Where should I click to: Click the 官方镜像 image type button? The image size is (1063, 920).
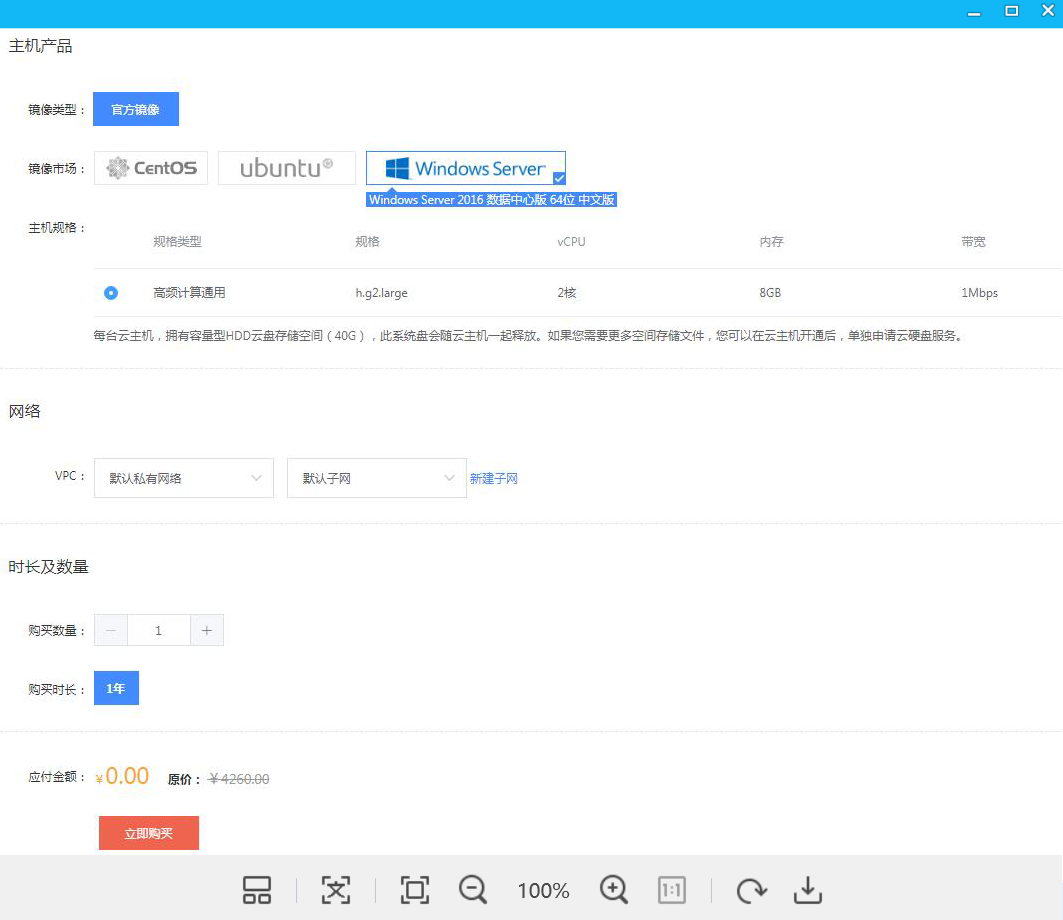tap(136, 109)
